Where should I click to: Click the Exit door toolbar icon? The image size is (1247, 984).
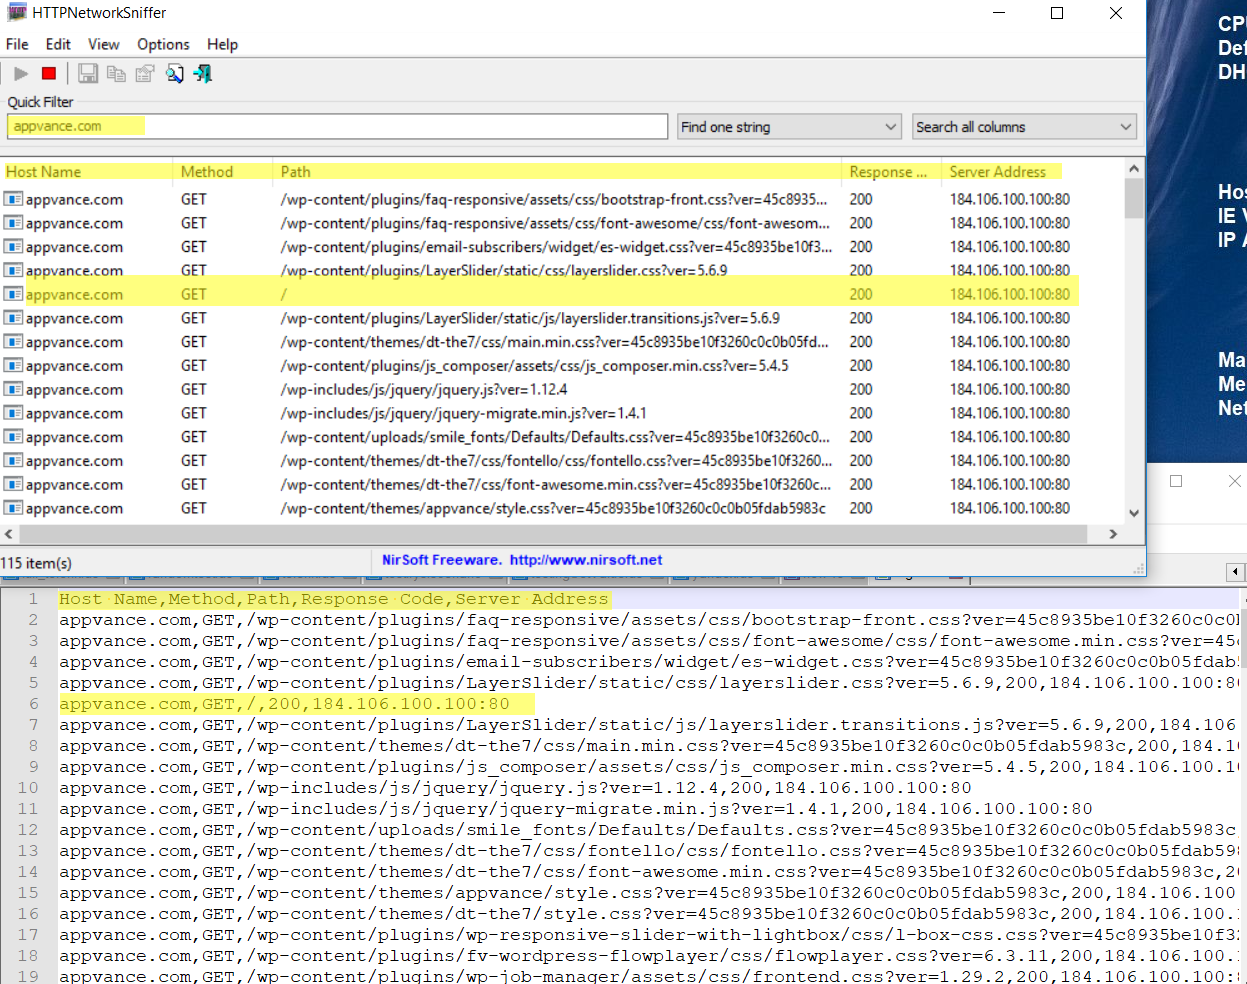point(203,73)
